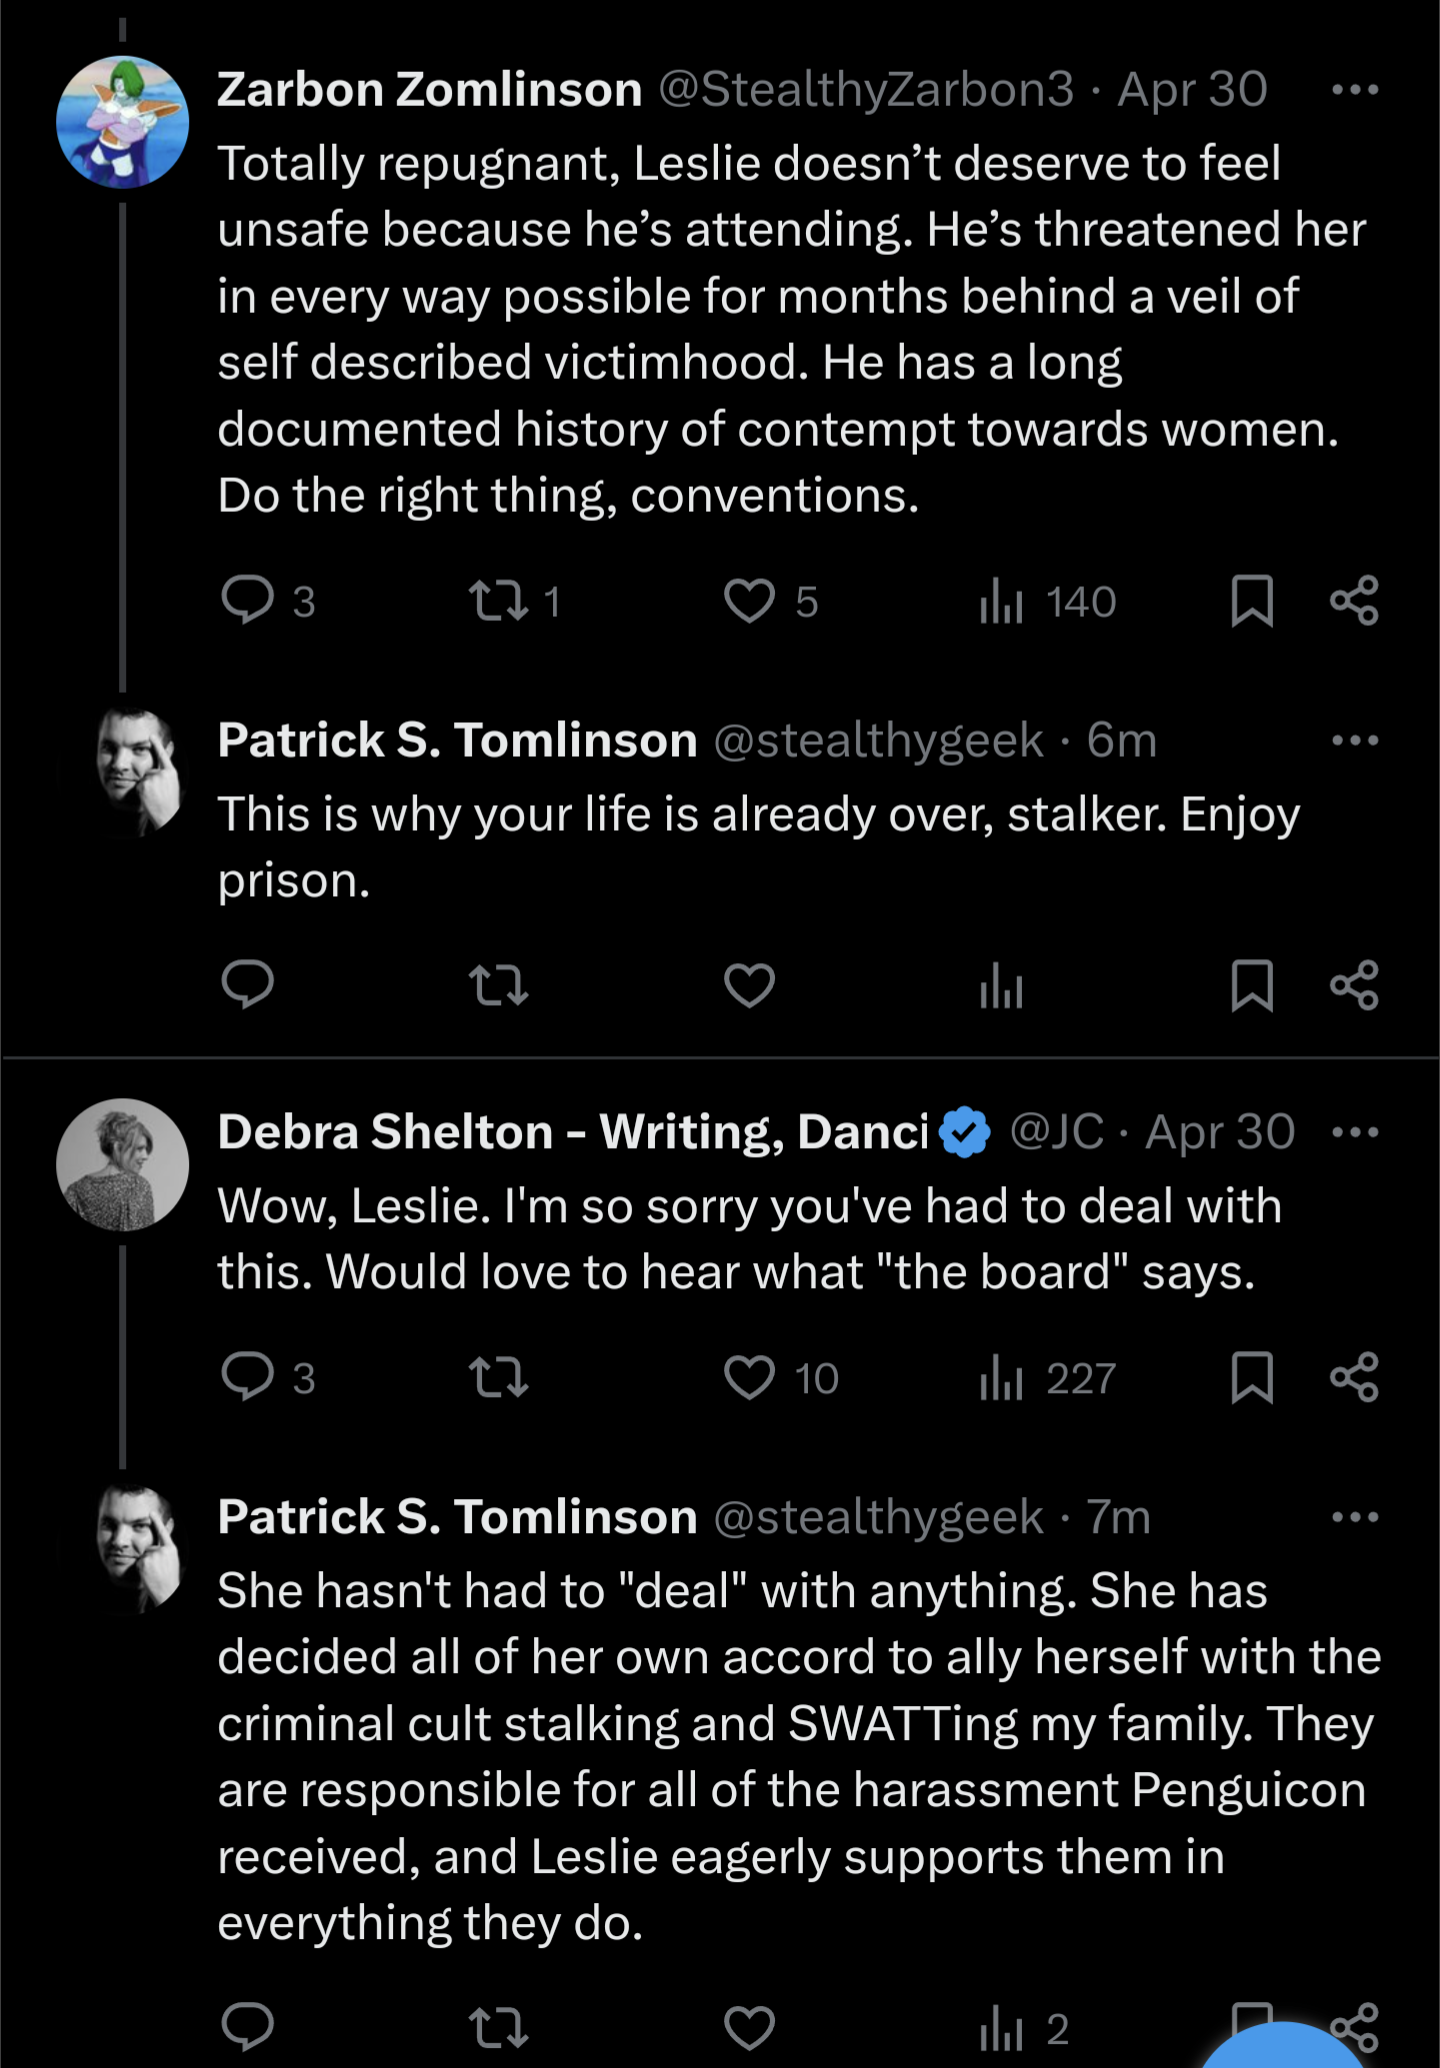1440x2068 pixels.
Task: Retweet Debra Shelton's post
Action: (498, 1378)
